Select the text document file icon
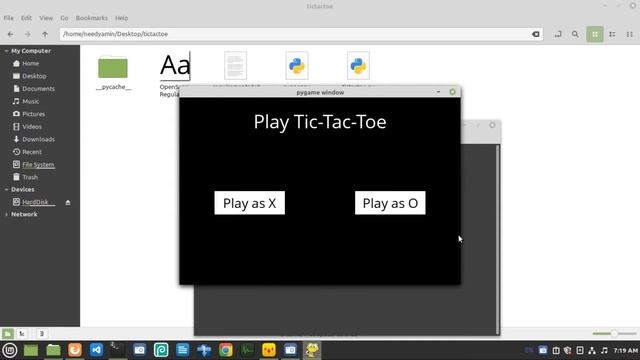The image size is (640, 360). tap(236, 65)
